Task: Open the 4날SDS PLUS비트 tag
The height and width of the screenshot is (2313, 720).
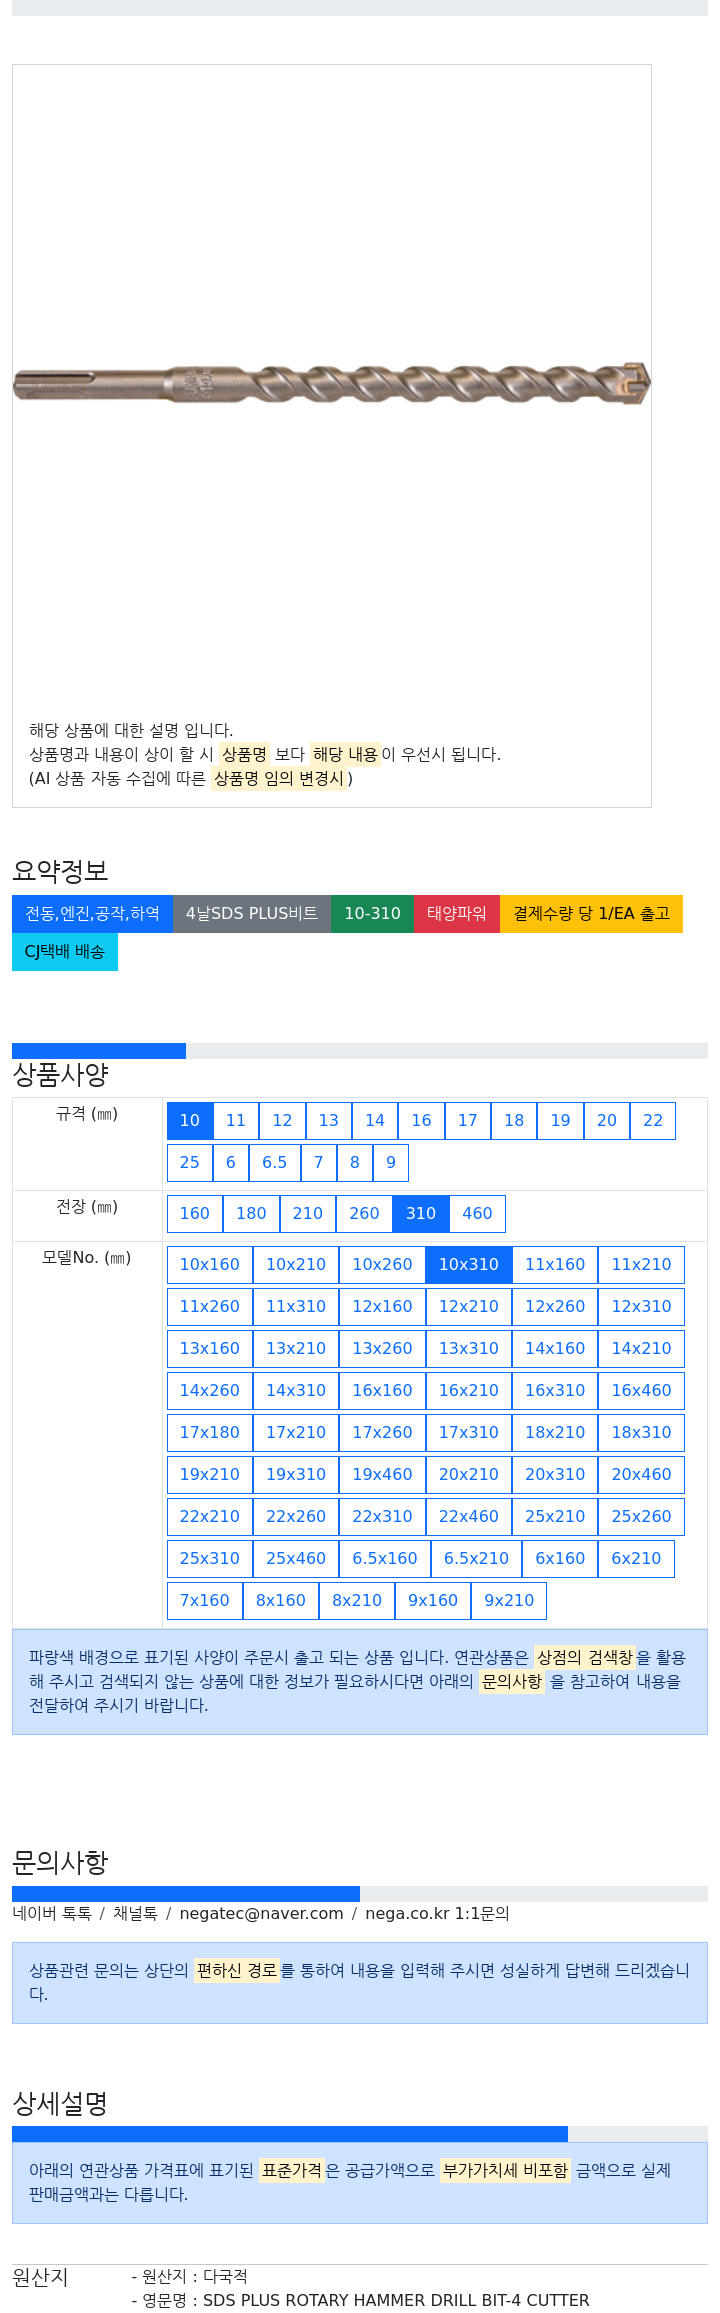Action: (x=252, y=914)
